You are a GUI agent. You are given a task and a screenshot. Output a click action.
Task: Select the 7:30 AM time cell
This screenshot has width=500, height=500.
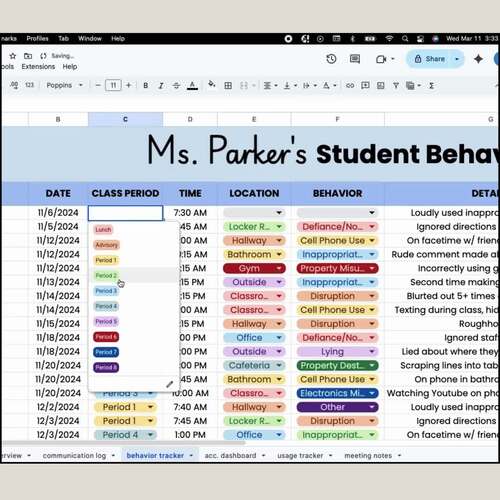tap(190, 213)
